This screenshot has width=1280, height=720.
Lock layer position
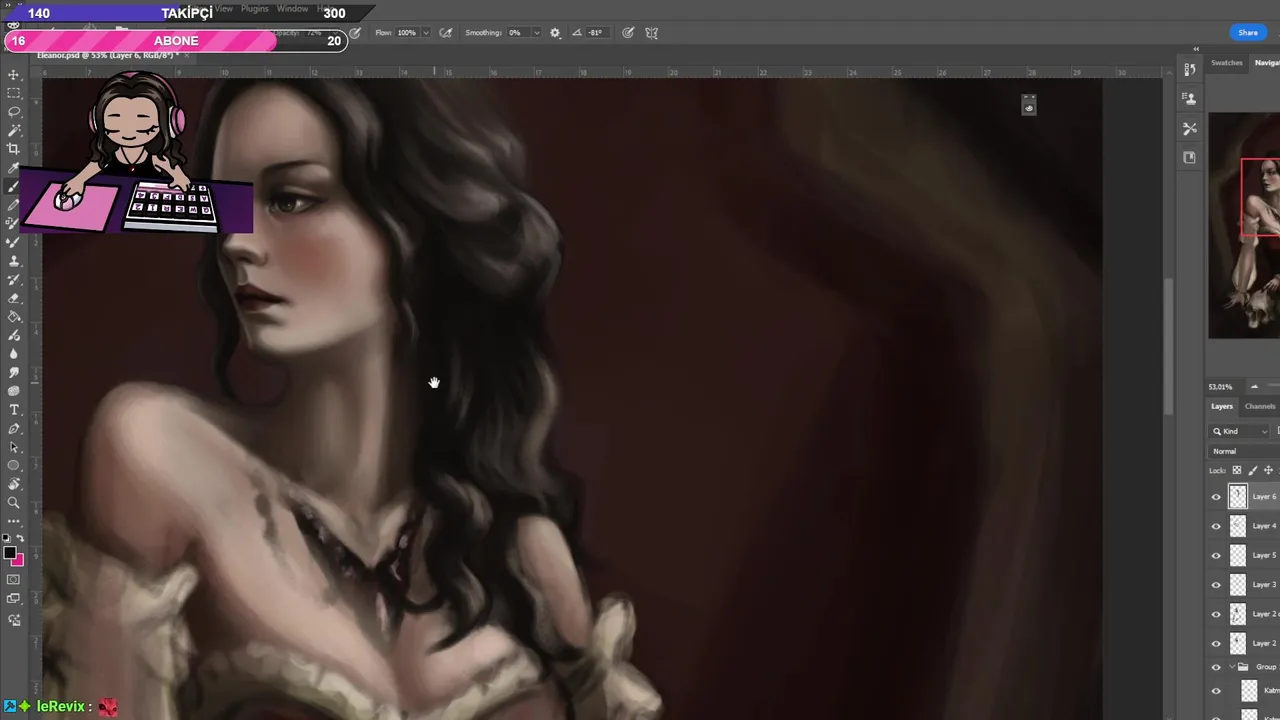(1268, 471)
